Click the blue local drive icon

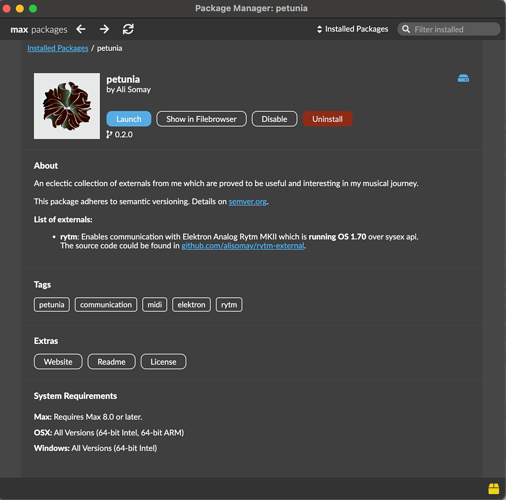463,78
